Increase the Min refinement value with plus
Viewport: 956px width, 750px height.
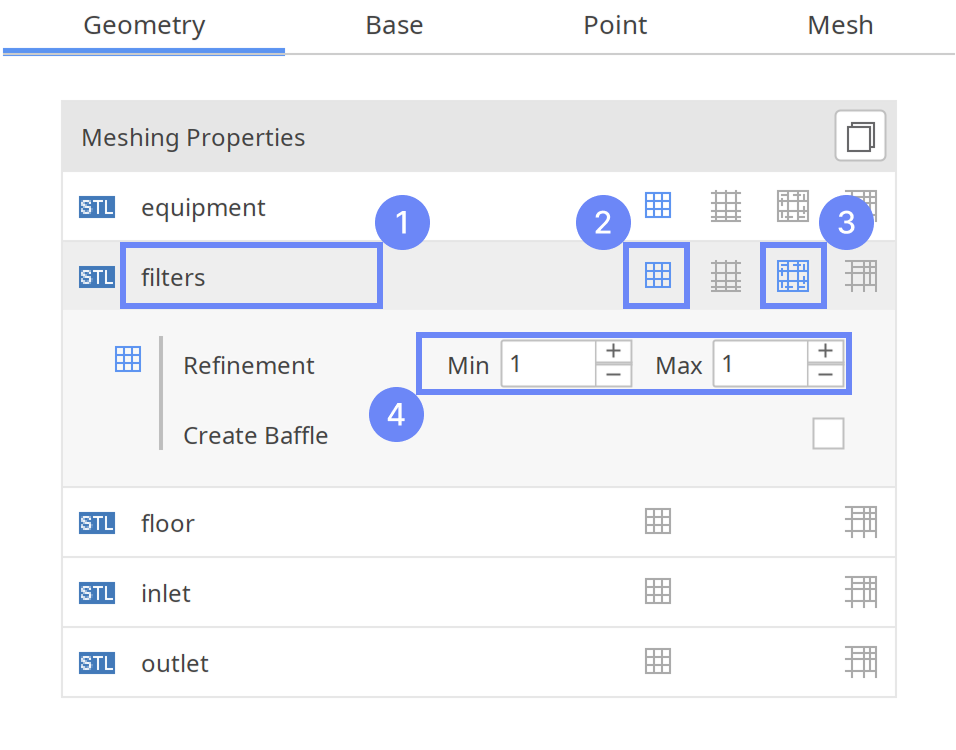tap(613, 351)
